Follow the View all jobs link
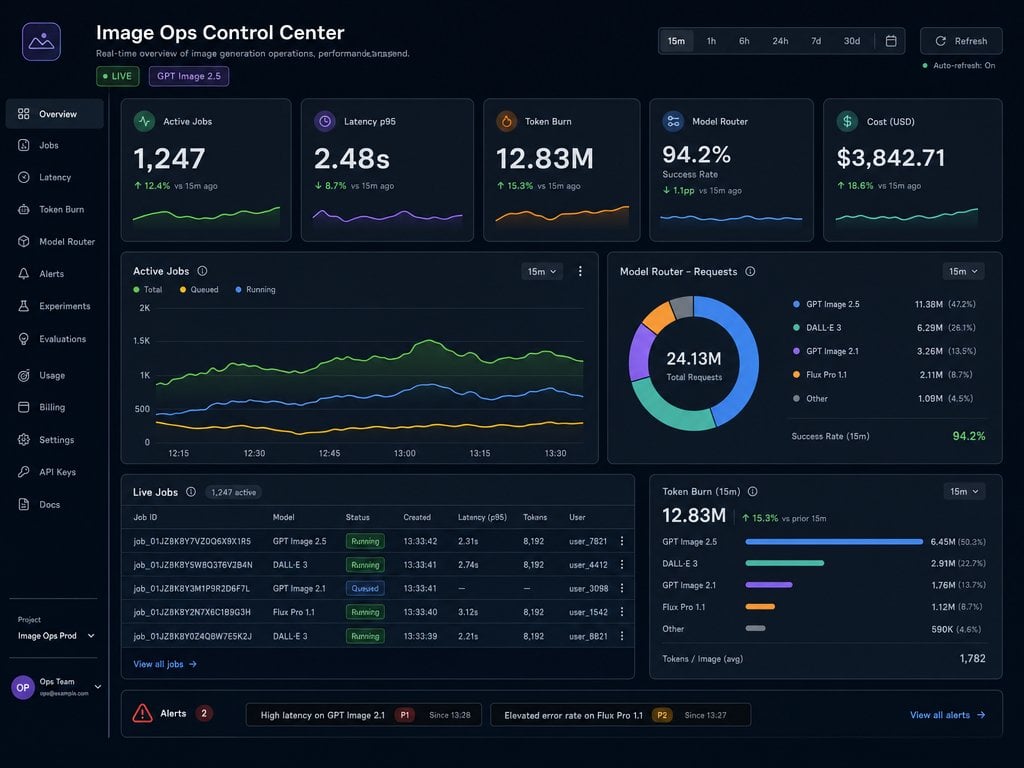1024x768 pixels. [165, 664]
